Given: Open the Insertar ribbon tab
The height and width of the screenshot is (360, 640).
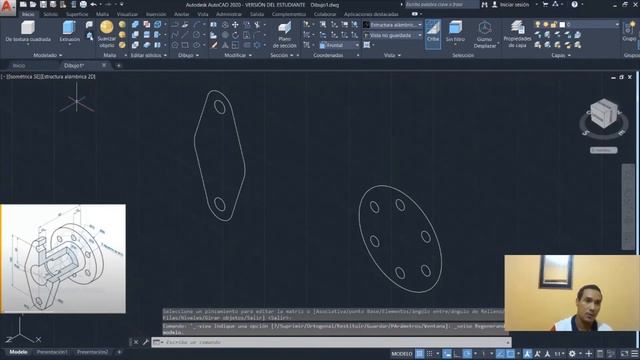Looking at the screenshot, I should pyautogui.click(x=156, y=14).
